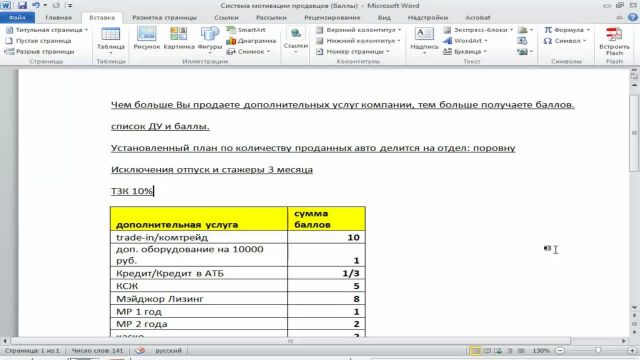Switch to Print Layout view icon
The image size is (640, 360).
click(475, 351)
